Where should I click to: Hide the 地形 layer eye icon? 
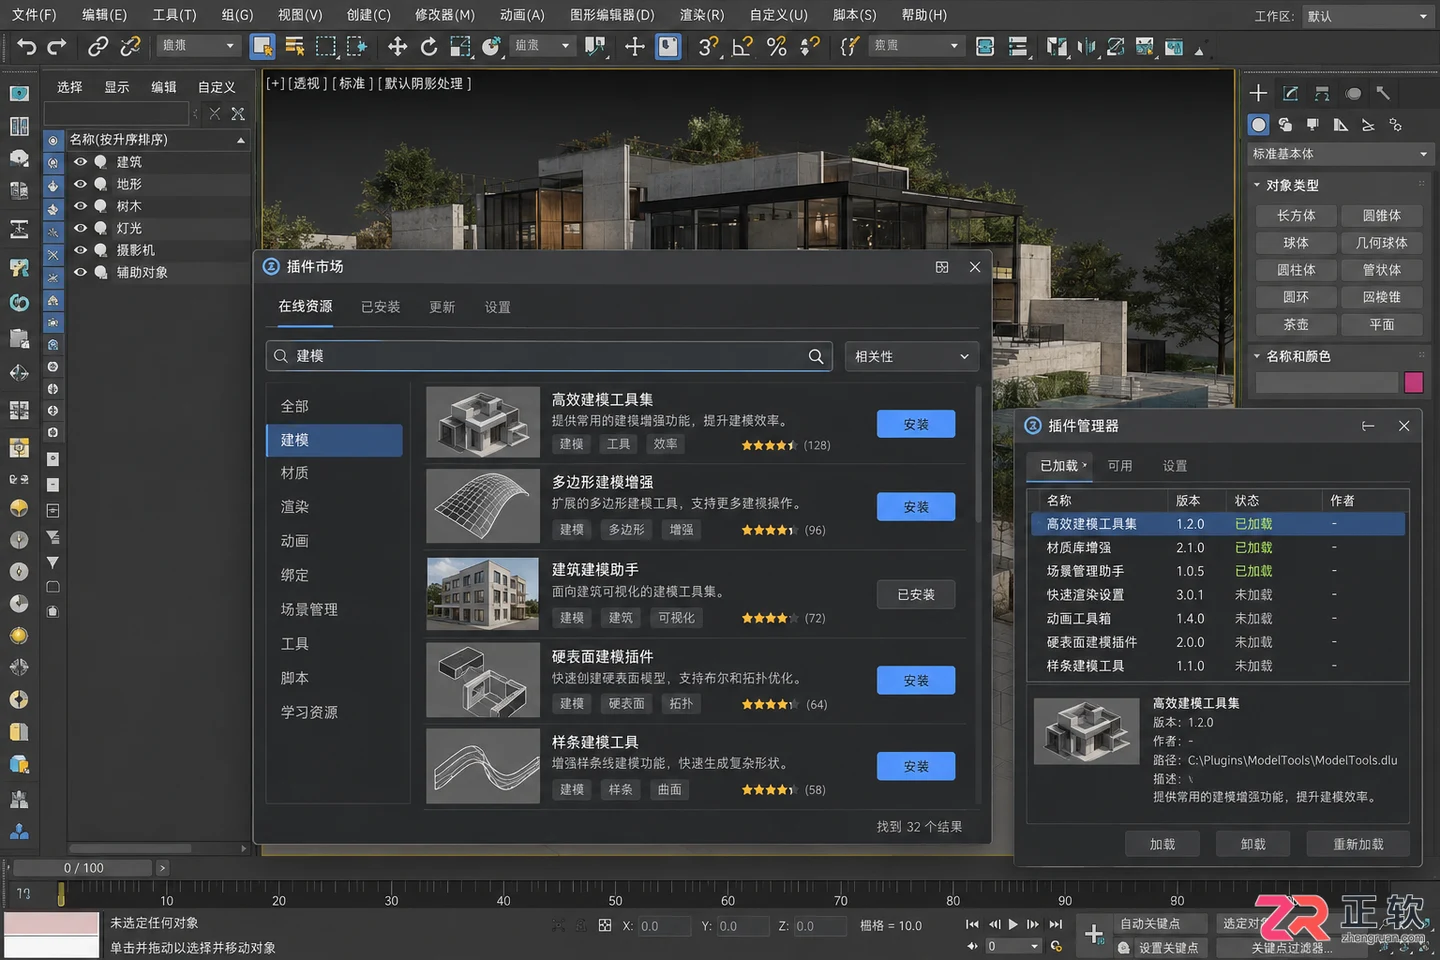80,184
